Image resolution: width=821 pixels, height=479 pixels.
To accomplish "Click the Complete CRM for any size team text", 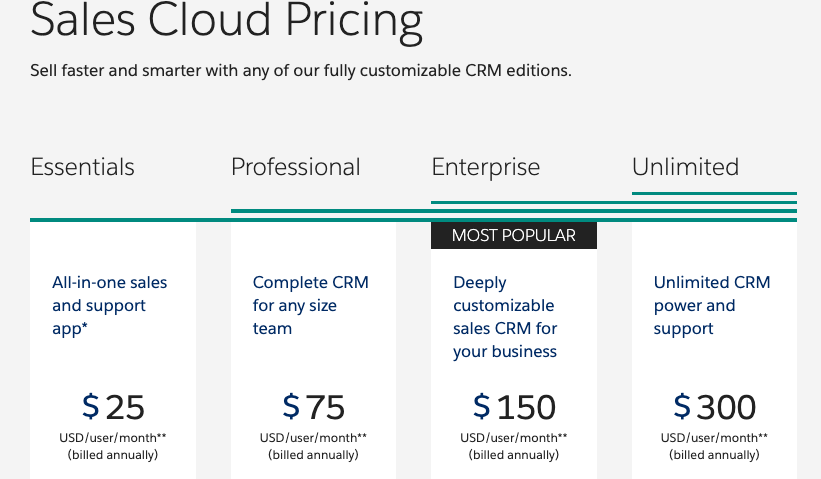I will 310,305.
